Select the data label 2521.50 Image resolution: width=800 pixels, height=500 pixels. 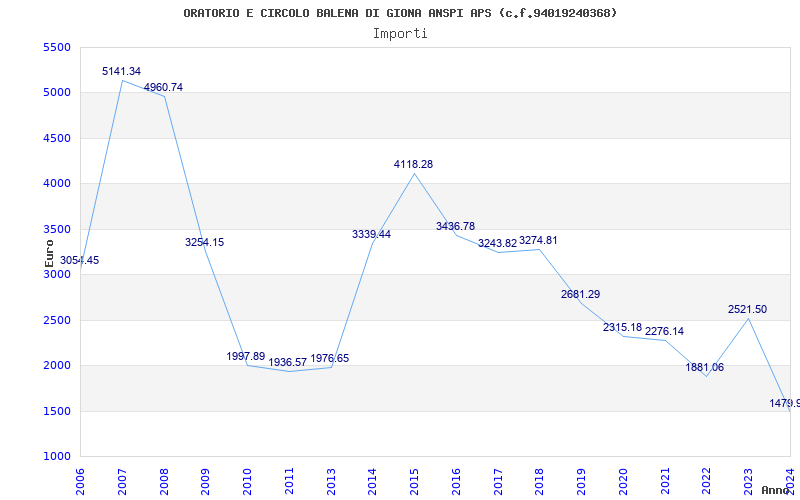click(747, 309)
